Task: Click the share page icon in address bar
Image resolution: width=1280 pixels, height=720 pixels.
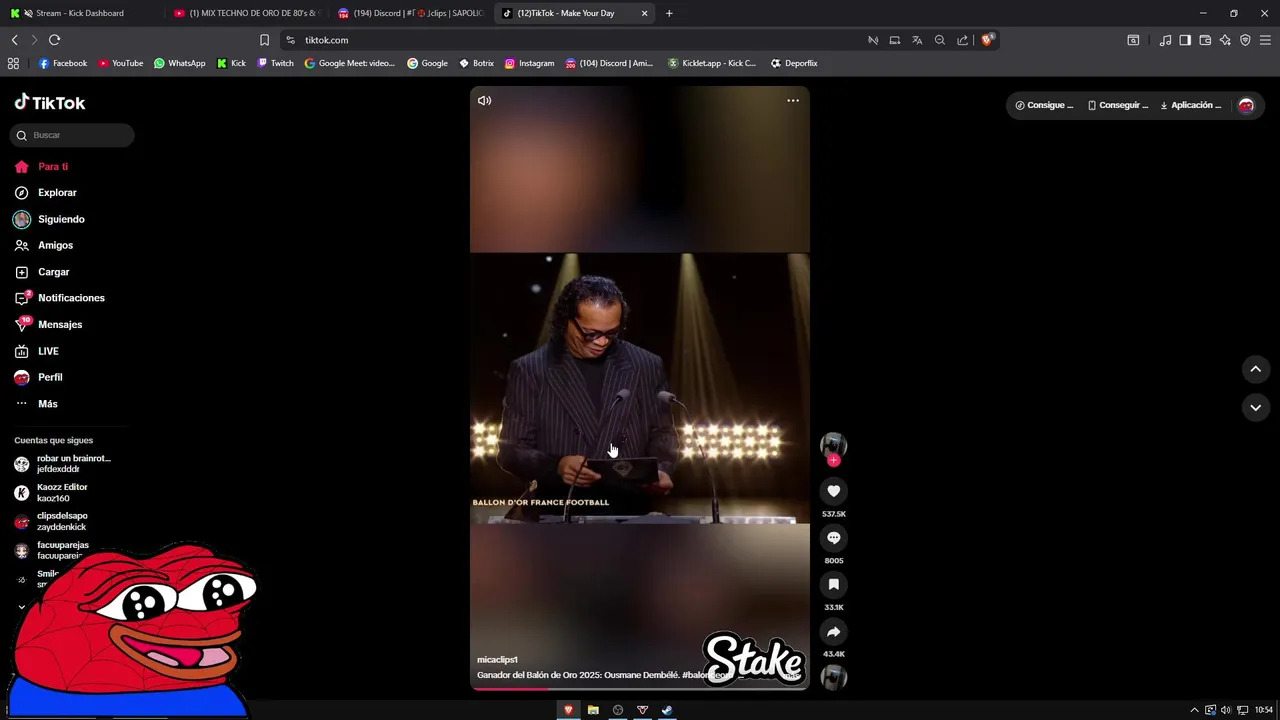Action: [962, 40]
